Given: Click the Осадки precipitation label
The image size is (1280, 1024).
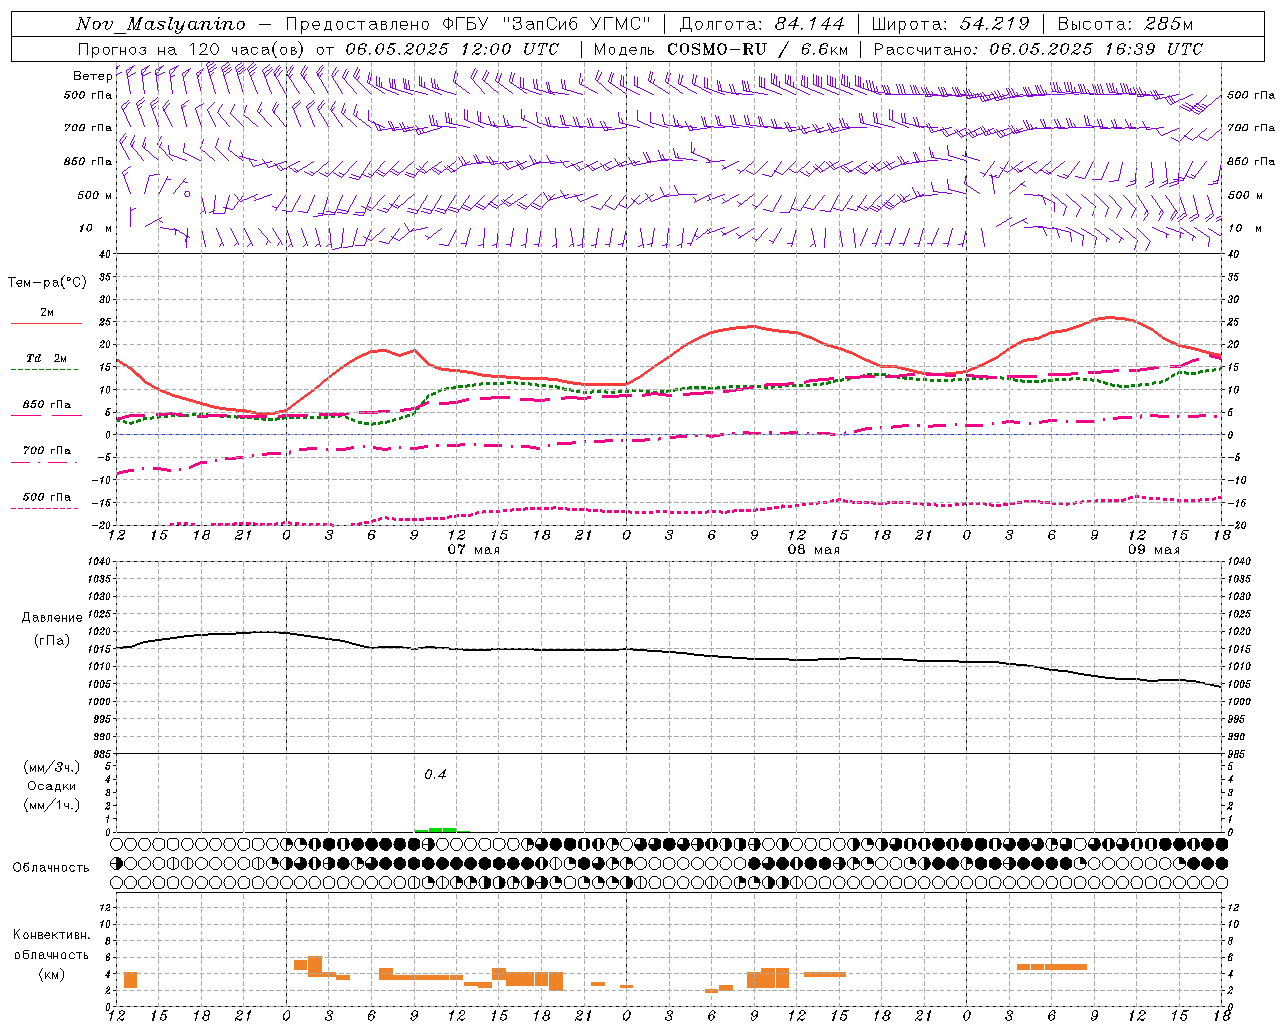Looking at the screenshot, I should coord(51,786).
